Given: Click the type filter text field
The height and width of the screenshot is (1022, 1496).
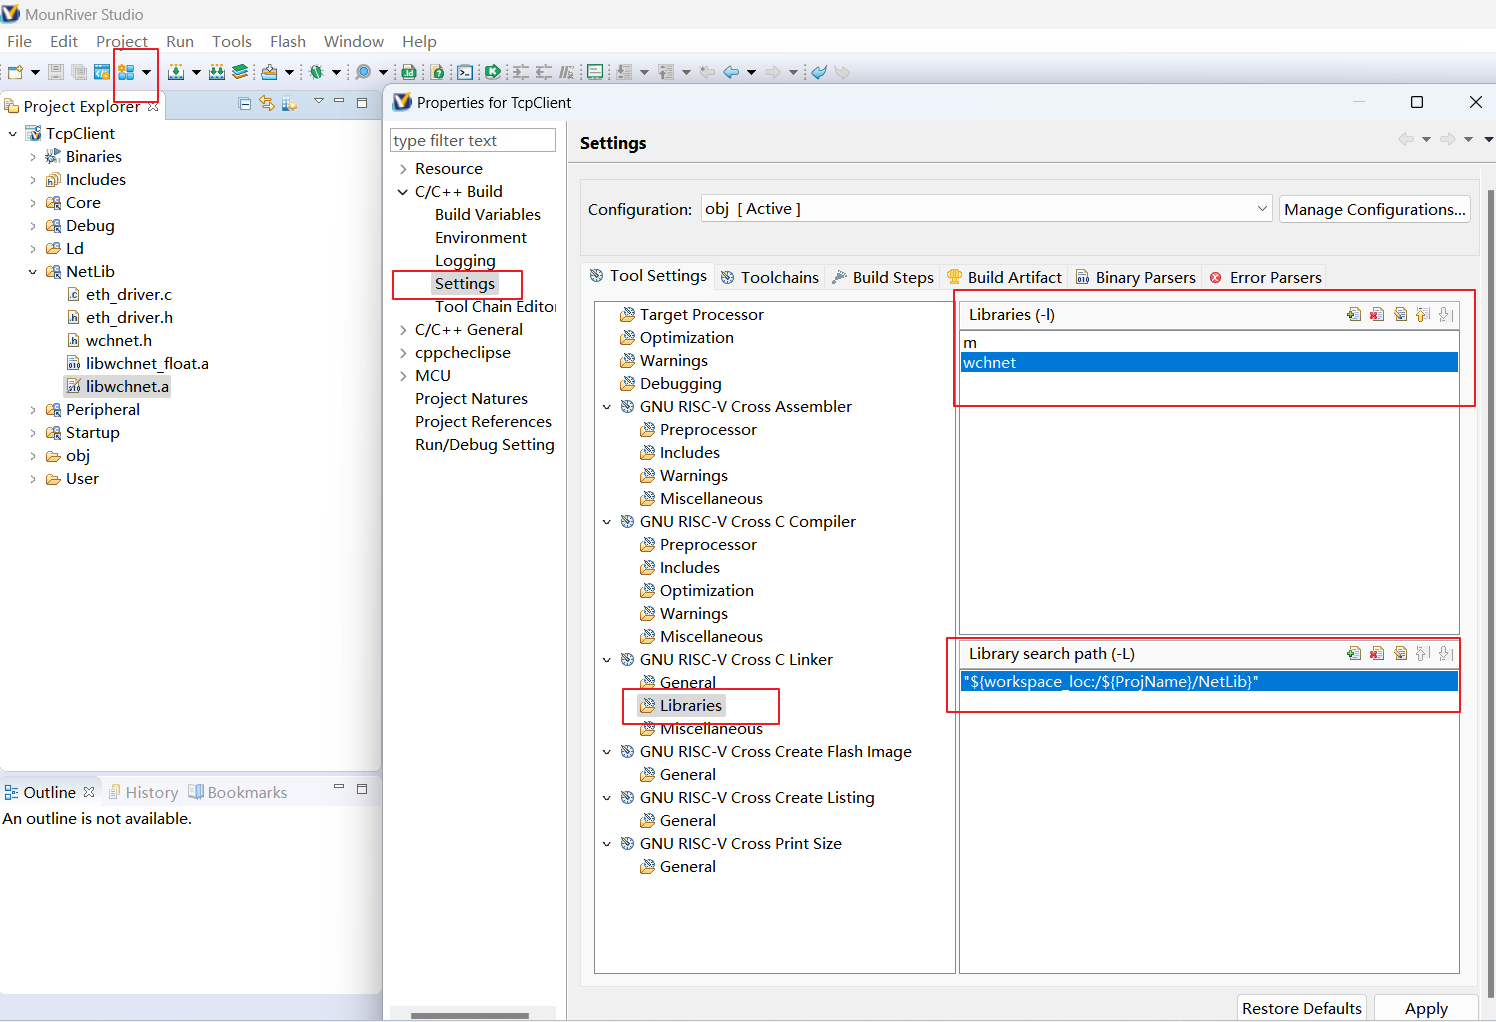Looking at the screenshot, I should coord(473,140).
